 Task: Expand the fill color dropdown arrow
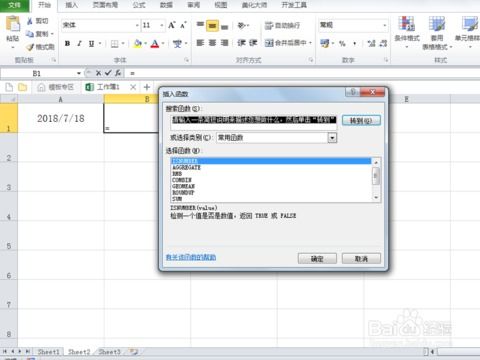point(145,43)
